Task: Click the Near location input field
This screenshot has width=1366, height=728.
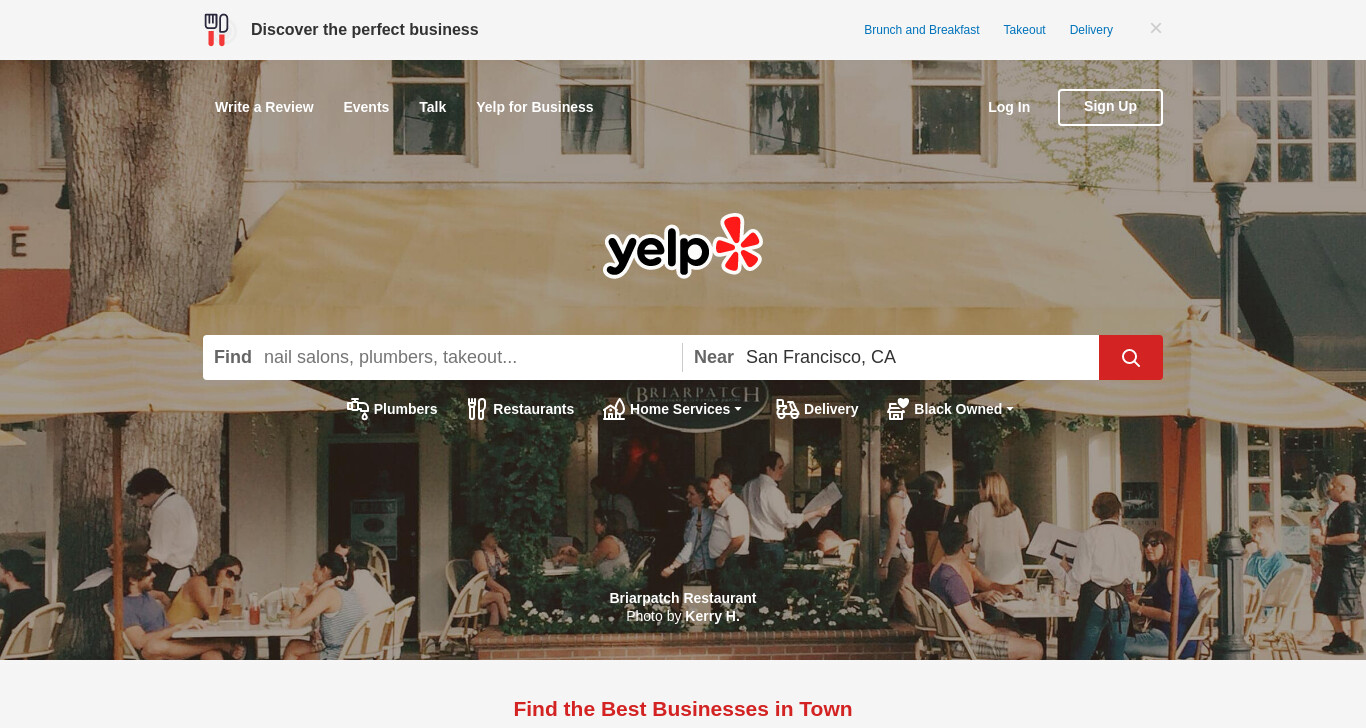Action: (x=891, y=357)
